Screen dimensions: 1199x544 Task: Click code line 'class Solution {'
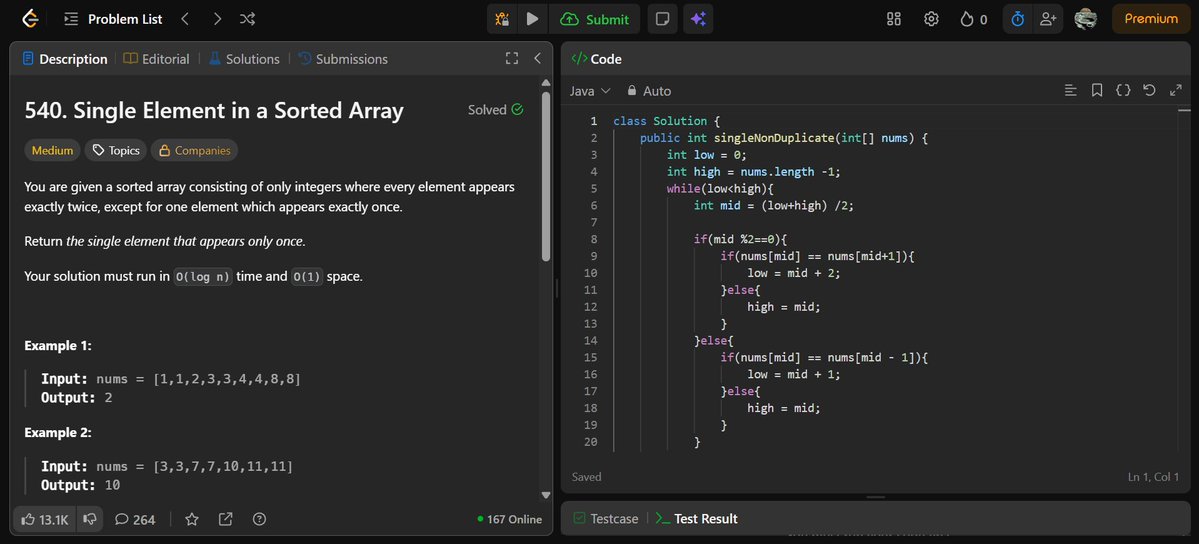[667, 121]
